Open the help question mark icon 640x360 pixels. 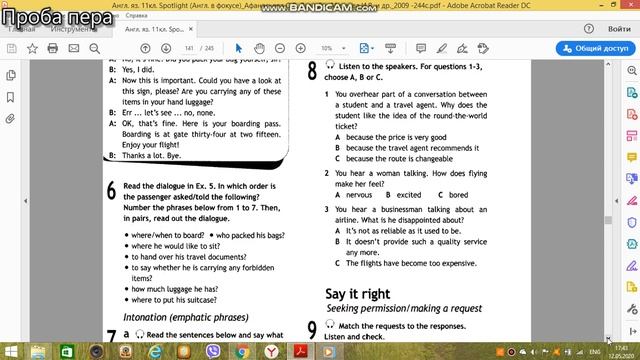pos(589,29)
